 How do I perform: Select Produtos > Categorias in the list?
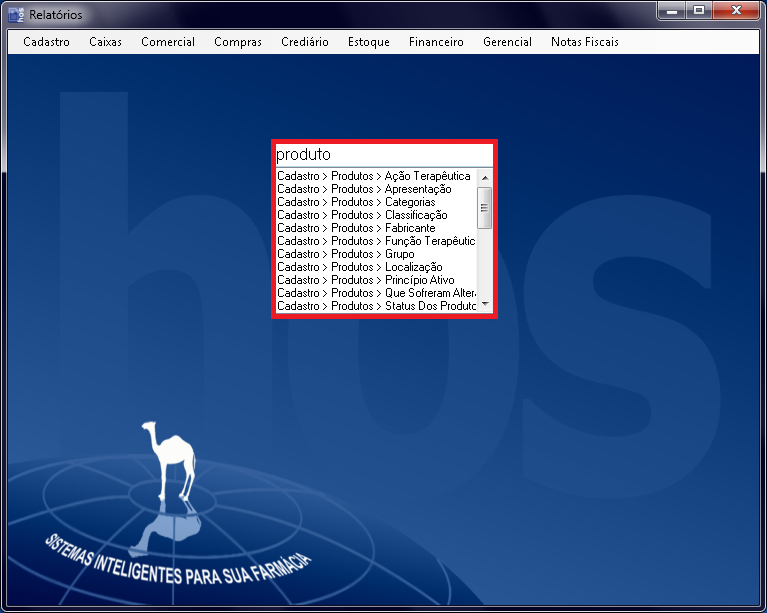coord(356,202)
